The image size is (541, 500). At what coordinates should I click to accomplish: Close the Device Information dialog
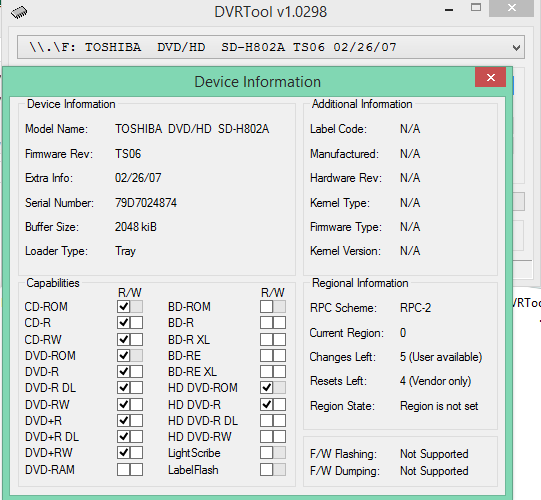(x=491, y=77)
